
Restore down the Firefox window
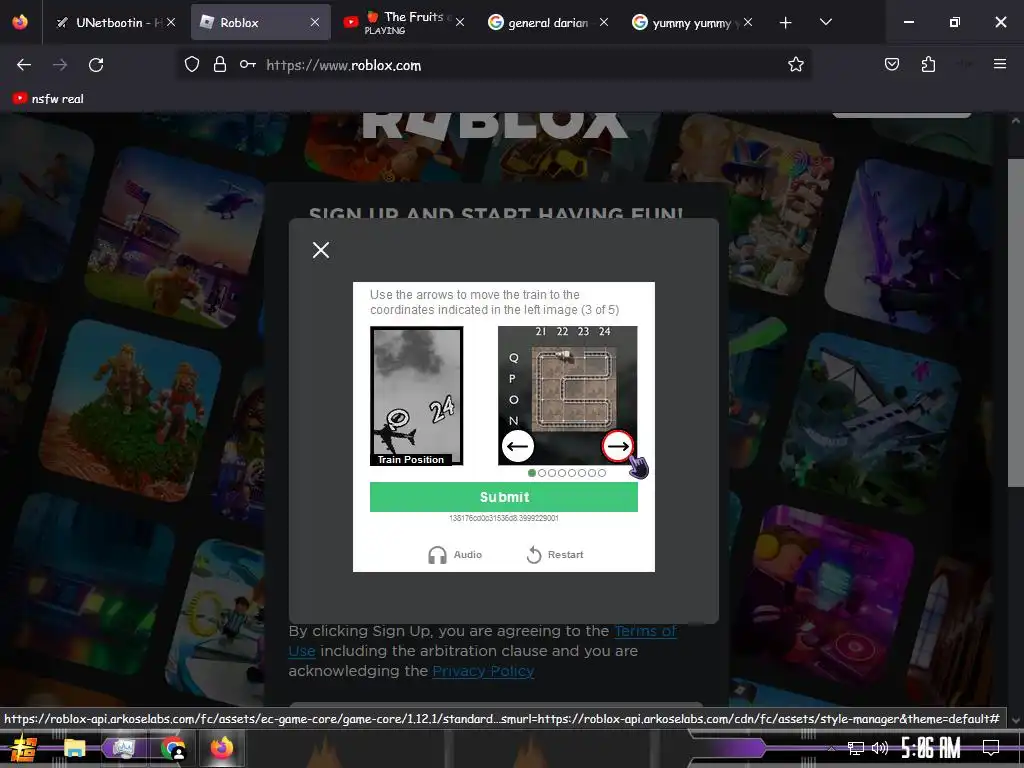955,22
